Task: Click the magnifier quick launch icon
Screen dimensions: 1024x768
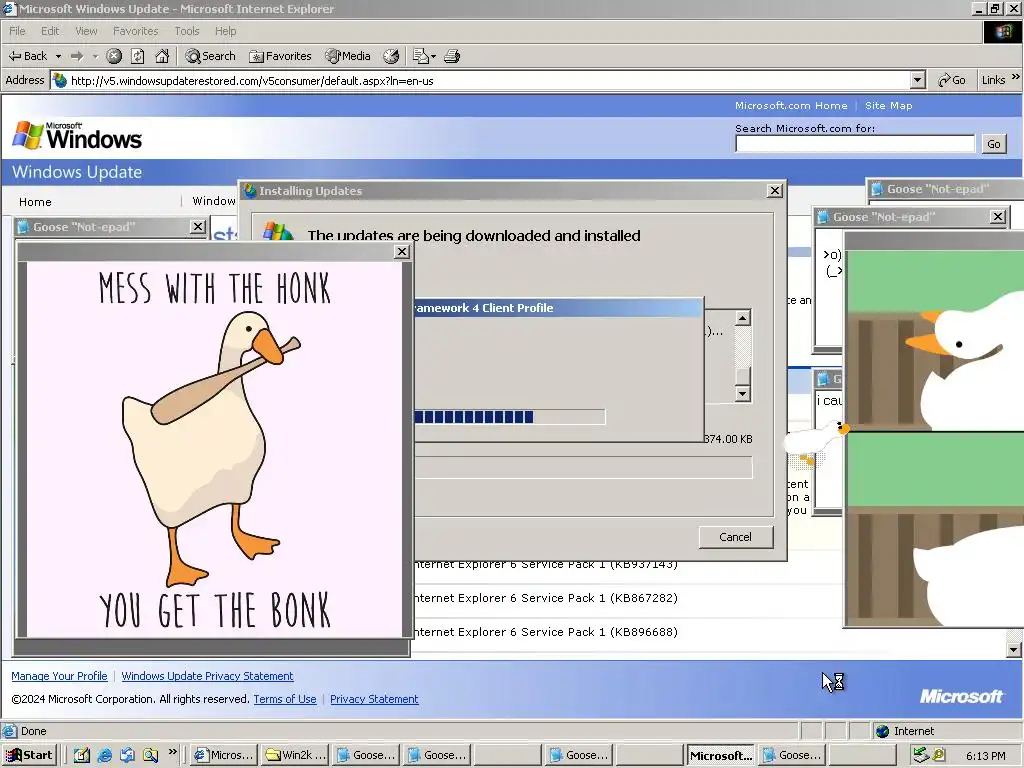Action: click(x=150, y=755)
